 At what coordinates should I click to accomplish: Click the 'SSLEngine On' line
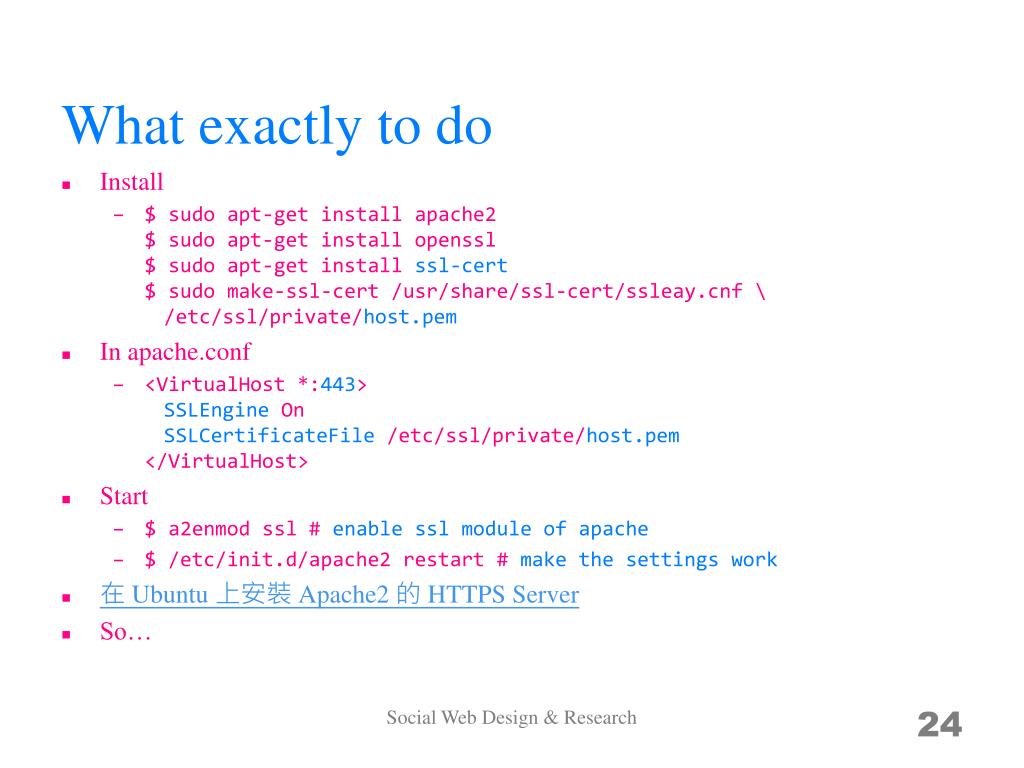(x=234, y=410)
